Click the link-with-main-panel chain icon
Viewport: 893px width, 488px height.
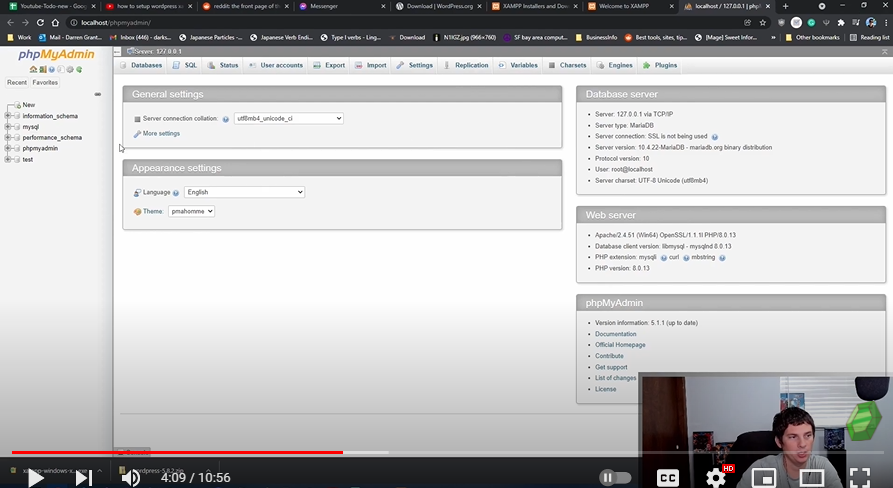pyautogui.click(x=98, y=94)
